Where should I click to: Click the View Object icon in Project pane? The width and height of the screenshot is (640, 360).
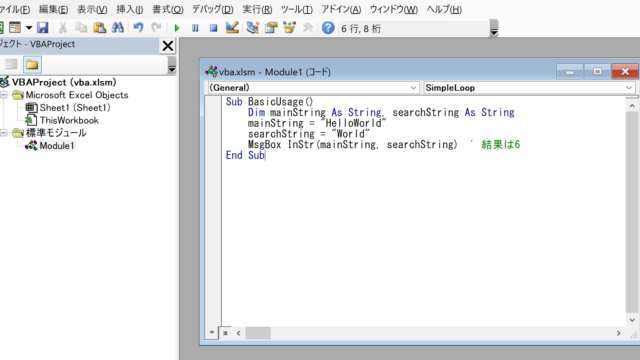click(x=11, y=64)
